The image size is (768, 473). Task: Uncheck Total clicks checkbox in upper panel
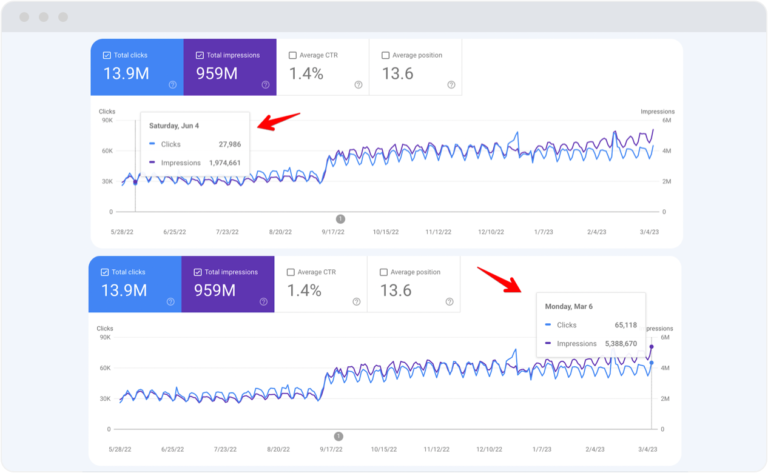click(107, 55)
